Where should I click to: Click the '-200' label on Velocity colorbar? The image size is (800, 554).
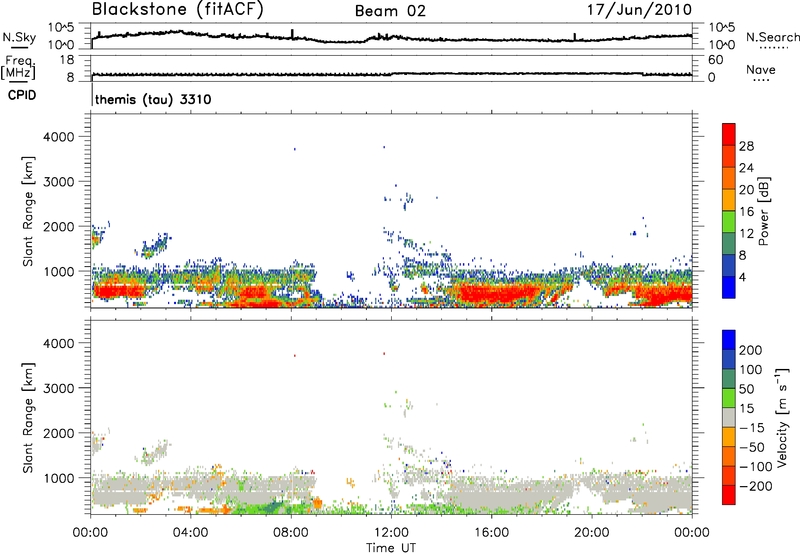tap(756, 486)
